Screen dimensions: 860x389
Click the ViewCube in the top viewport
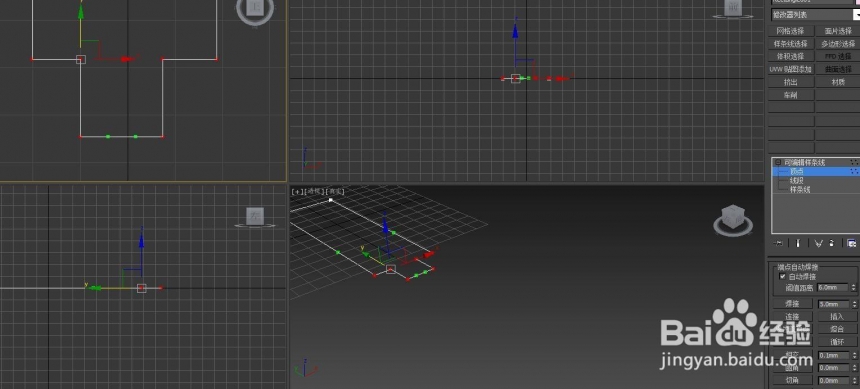click(x=255, y=10)
